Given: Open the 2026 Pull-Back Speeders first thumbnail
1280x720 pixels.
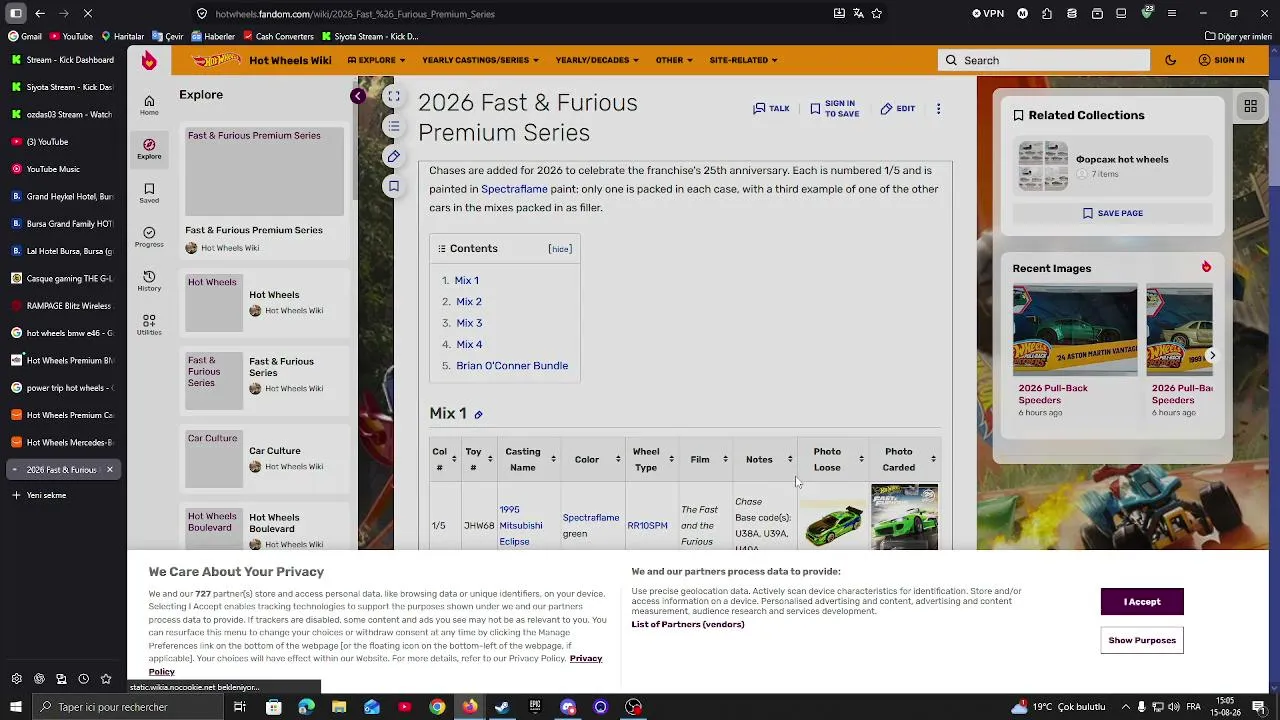Looking at the screenshot, I should 1075,330.
